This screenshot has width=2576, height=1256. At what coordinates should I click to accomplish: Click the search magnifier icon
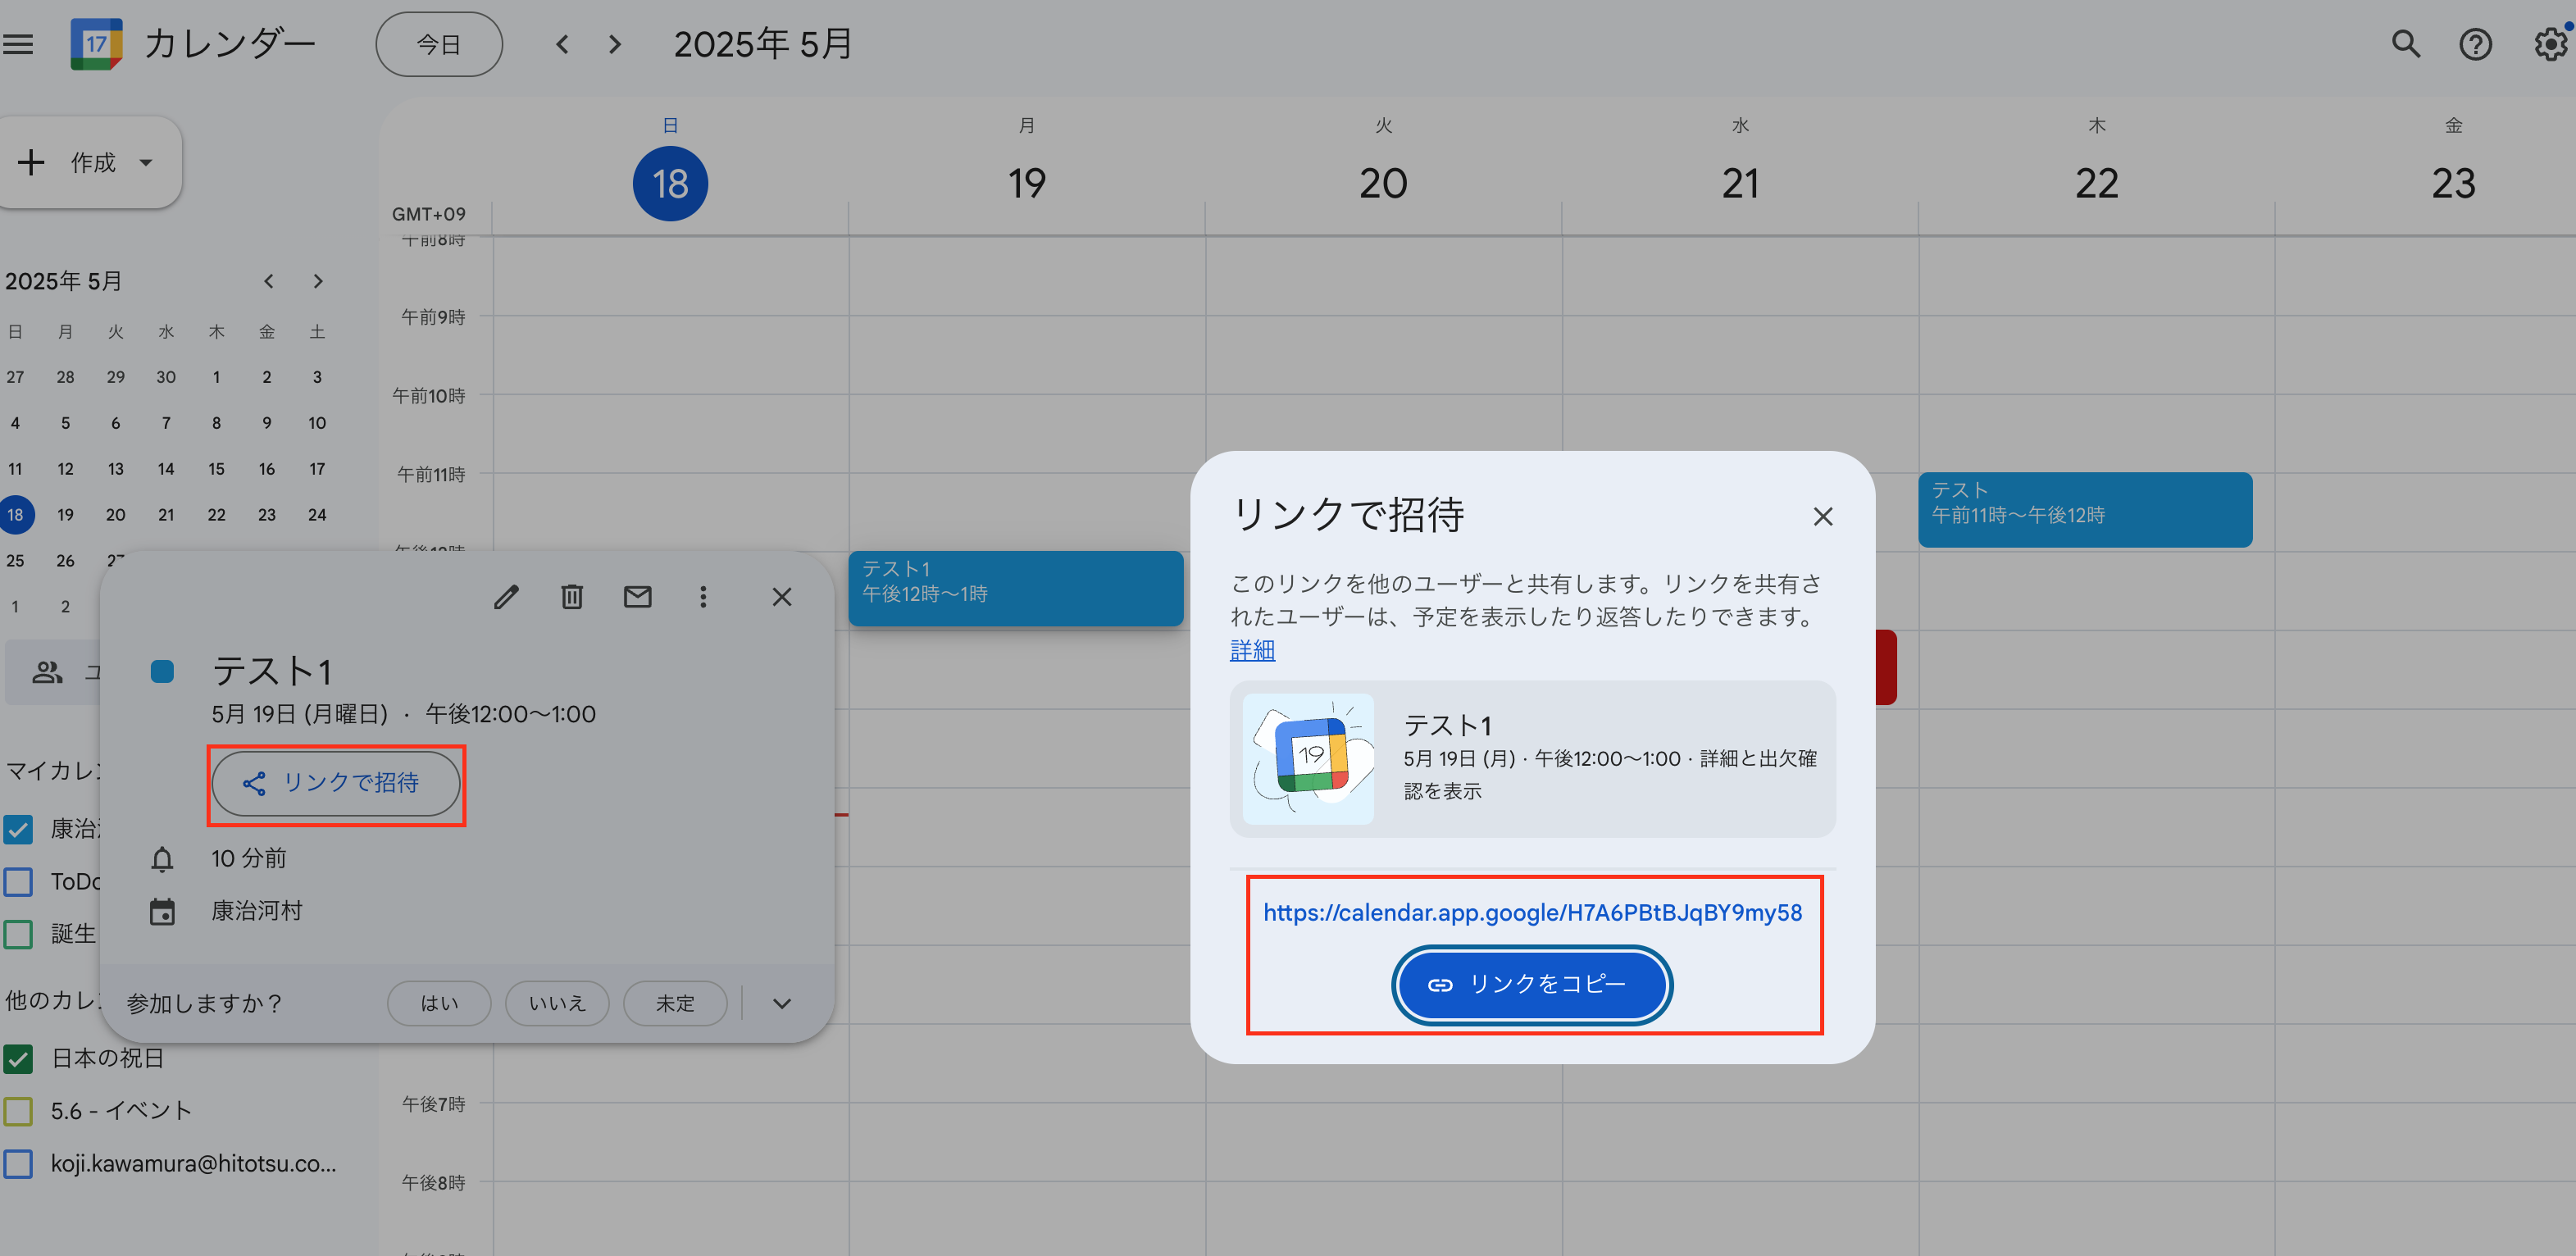tap(2405, 44)
